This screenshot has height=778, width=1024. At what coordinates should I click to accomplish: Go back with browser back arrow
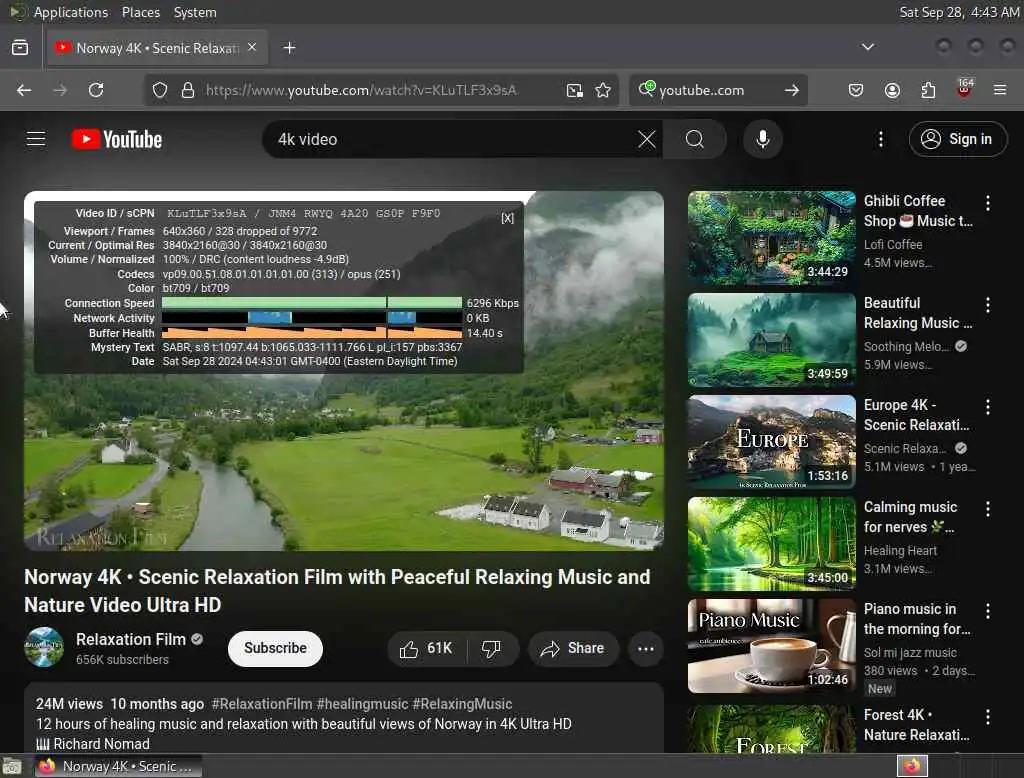tap(24, 90)
